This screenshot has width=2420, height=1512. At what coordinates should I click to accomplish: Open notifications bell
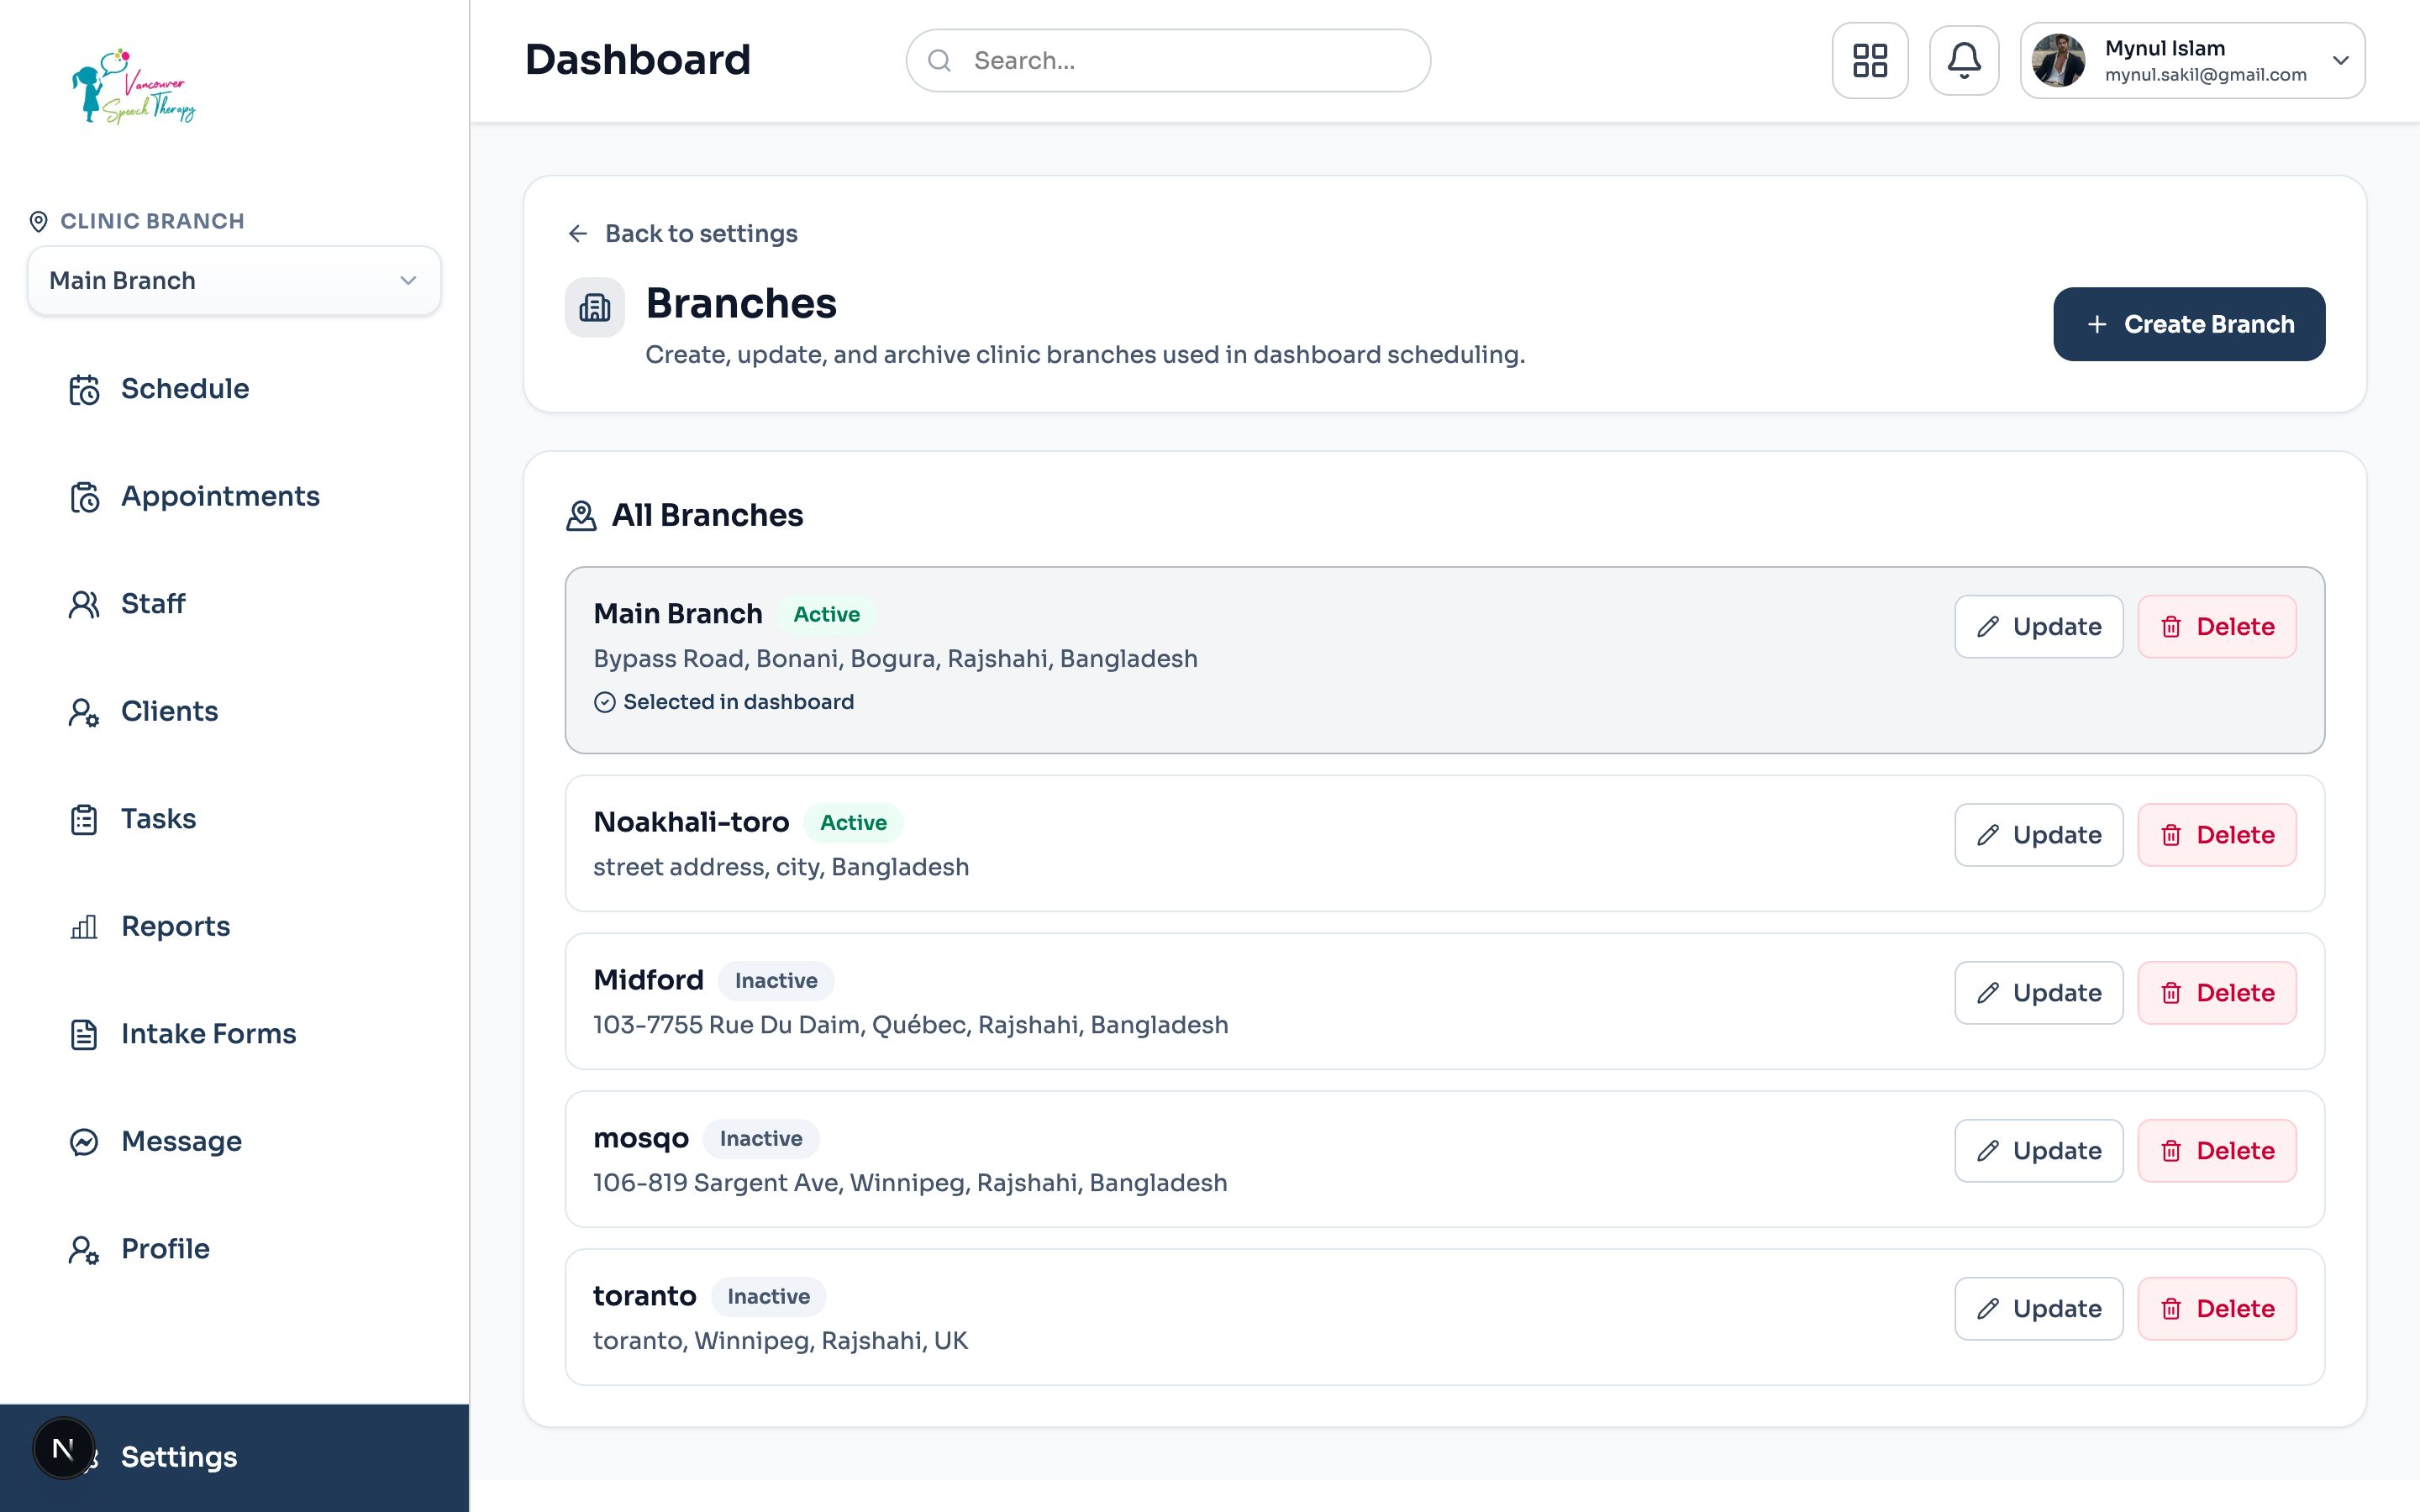(1963, 60)
